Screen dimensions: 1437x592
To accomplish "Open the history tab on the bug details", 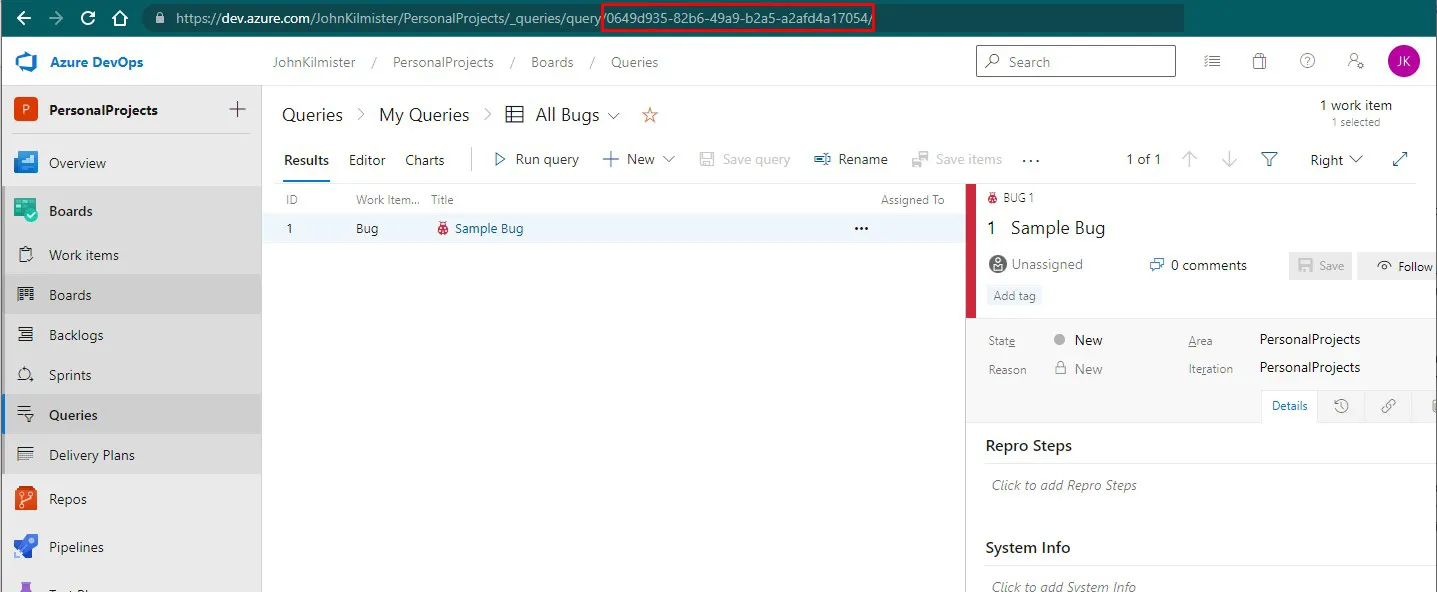I will tap(1341, 405).
